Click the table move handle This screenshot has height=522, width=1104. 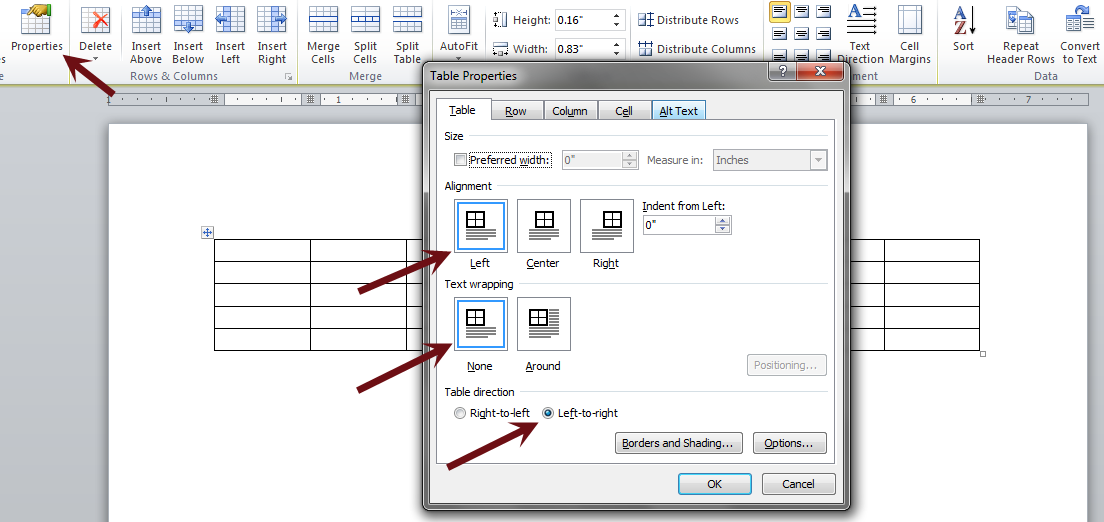pyautogui.click(x=208, y=233)
